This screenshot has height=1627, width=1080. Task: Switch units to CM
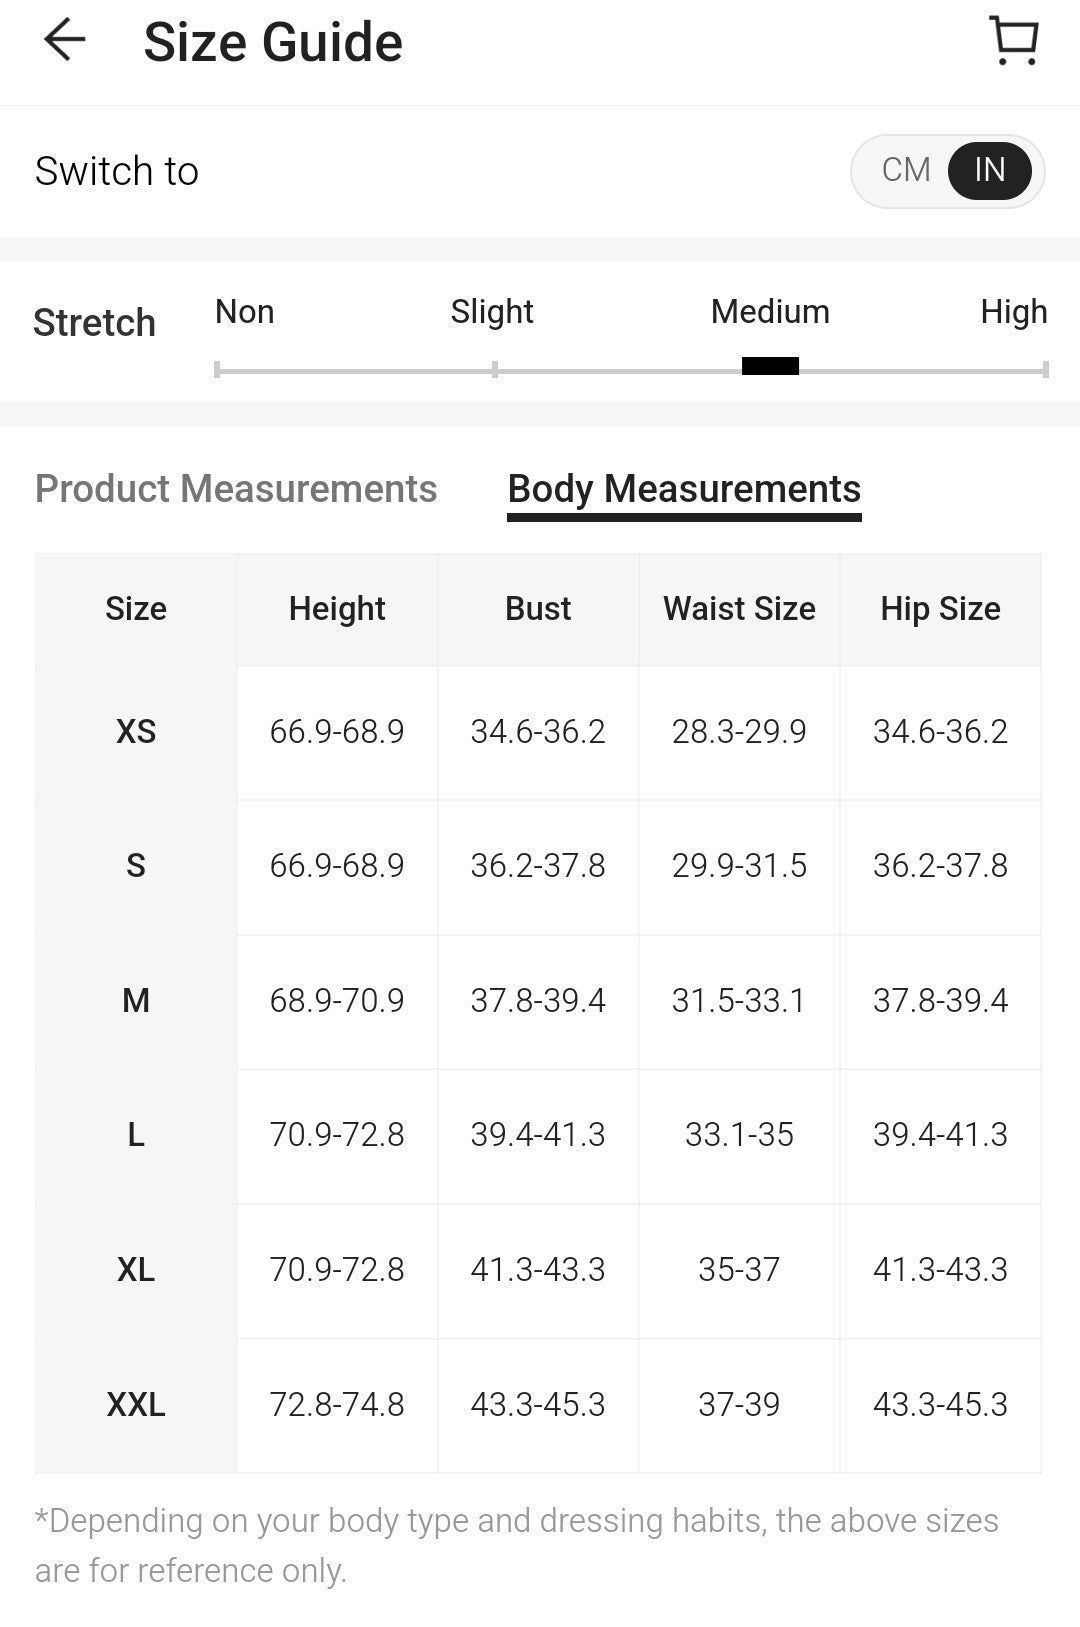[906, 170]
